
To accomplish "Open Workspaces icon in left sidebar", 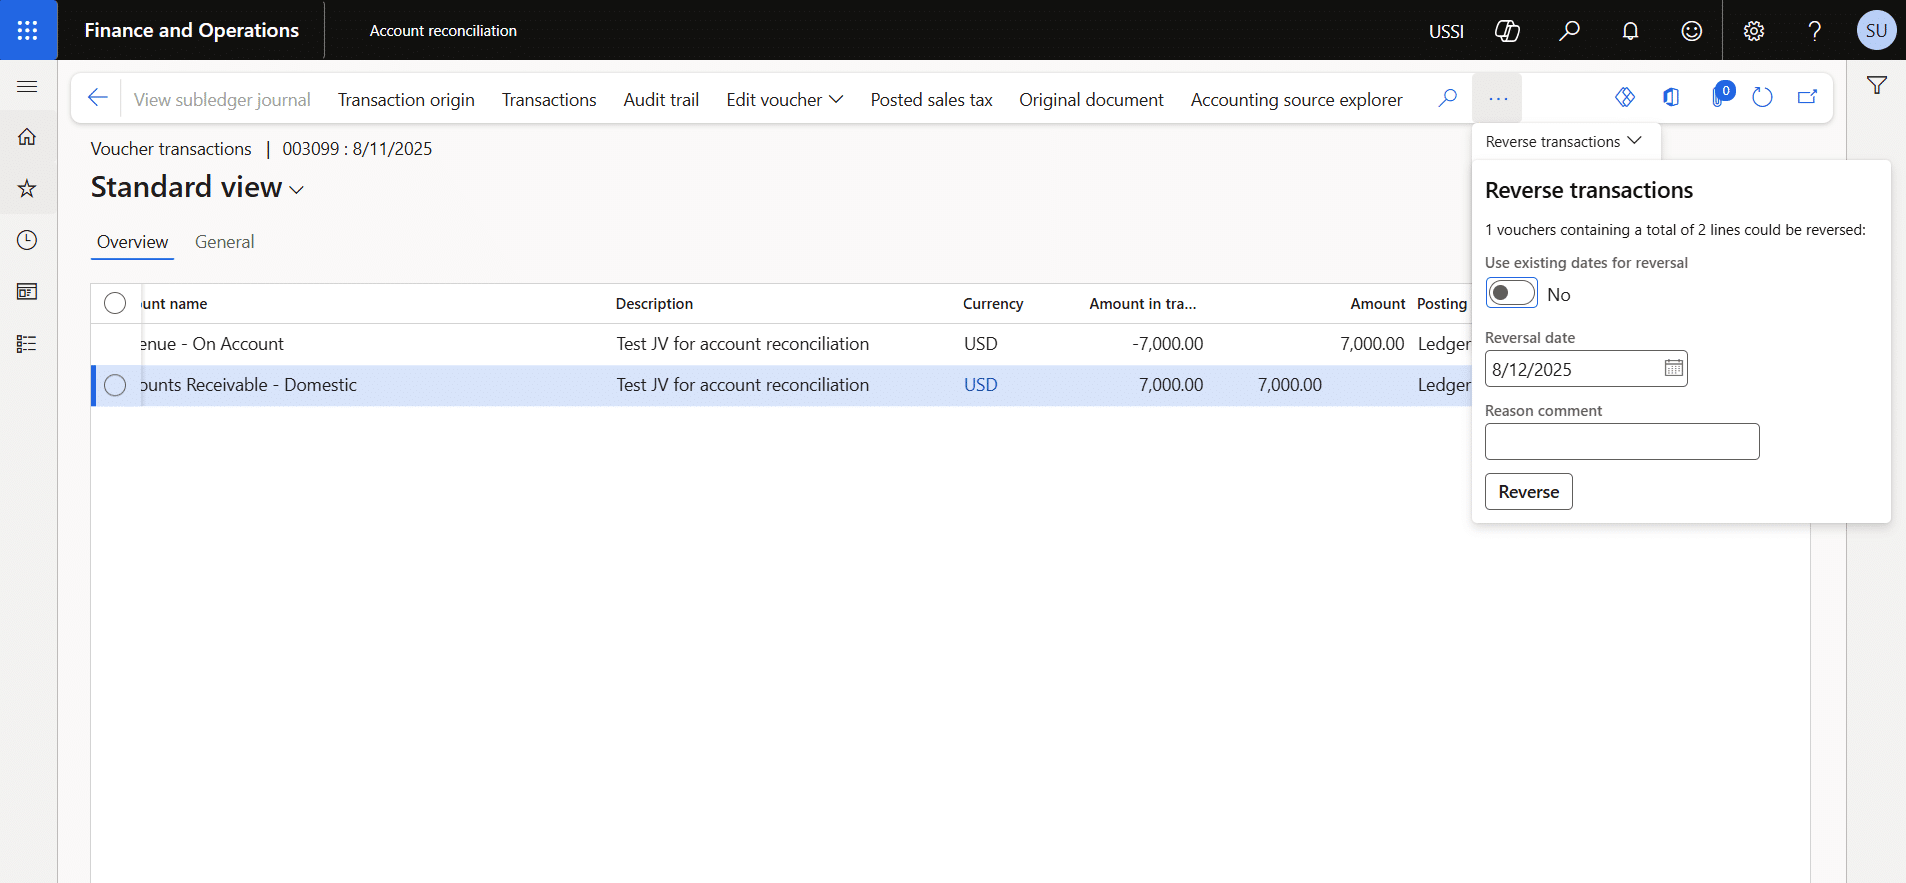I will (27, 292).
